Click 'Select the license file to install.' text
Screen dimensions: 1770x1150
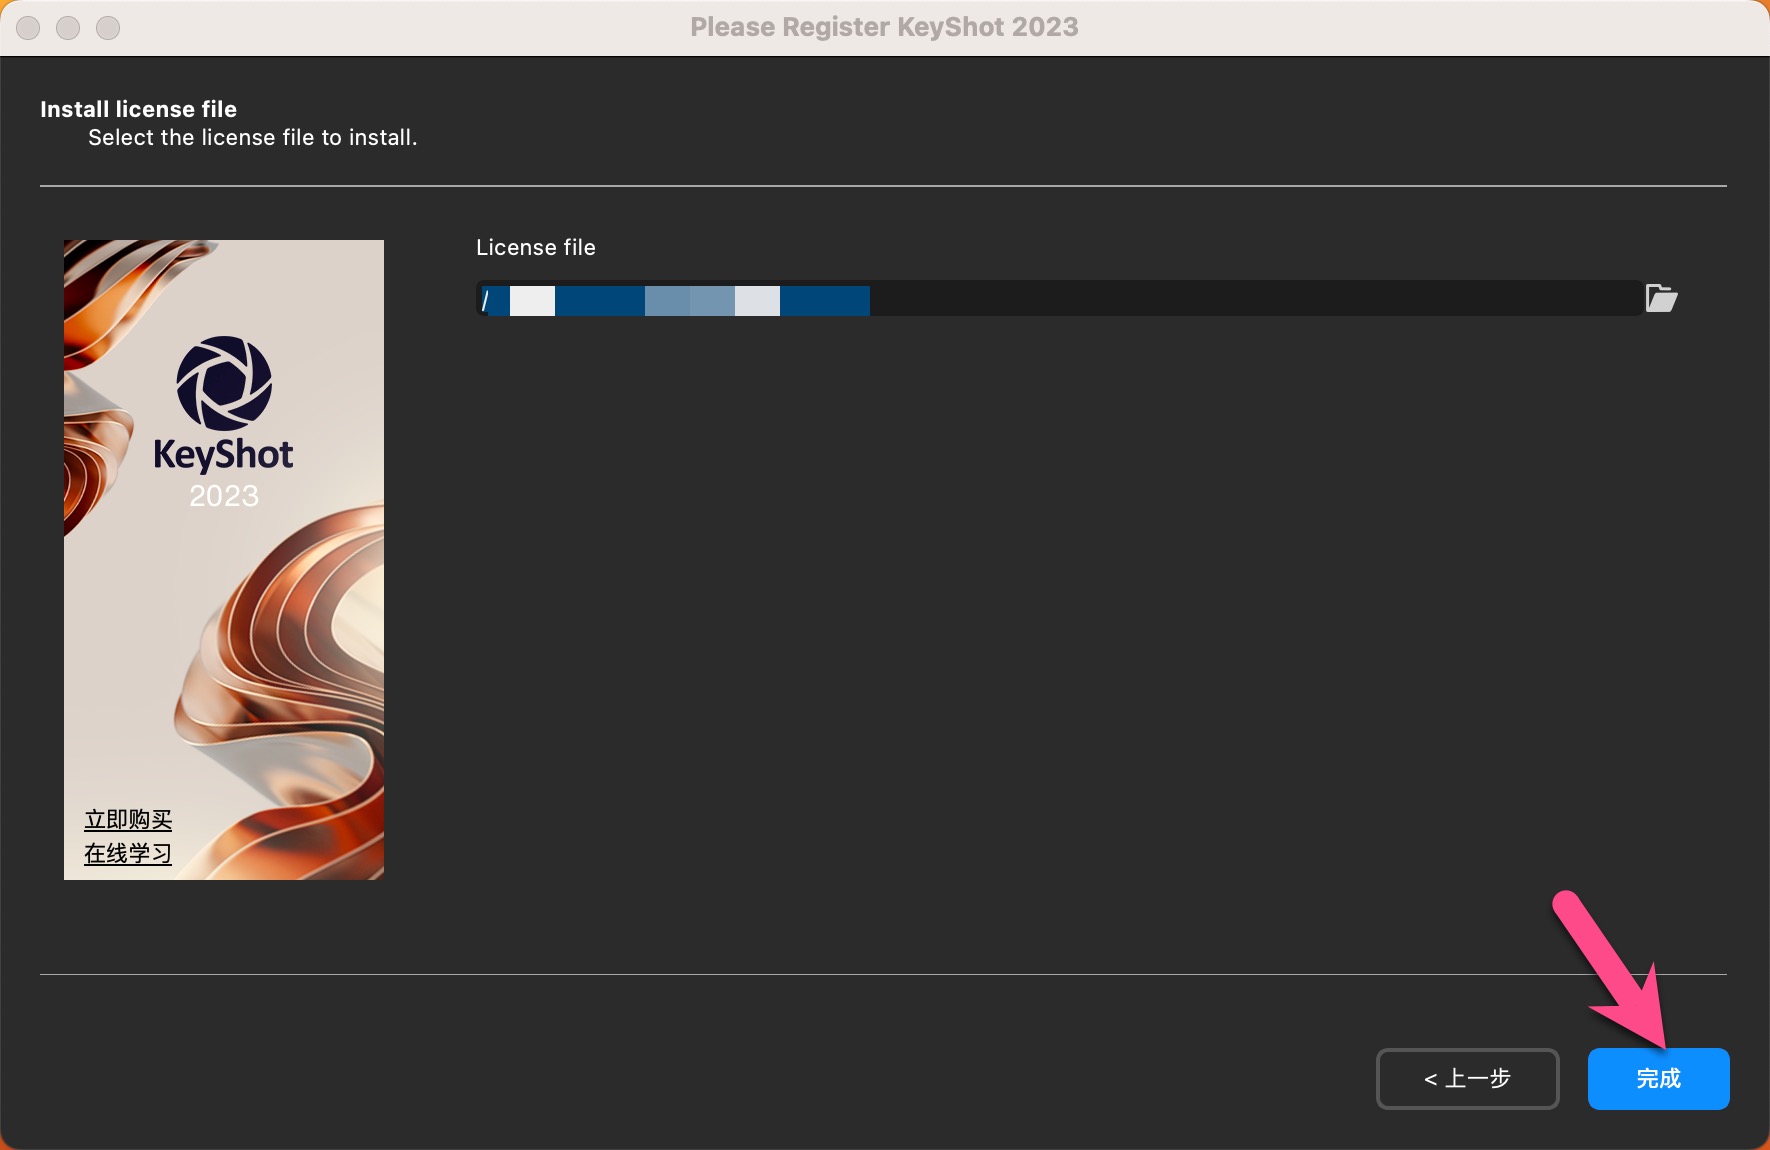(x=253, y=138)
